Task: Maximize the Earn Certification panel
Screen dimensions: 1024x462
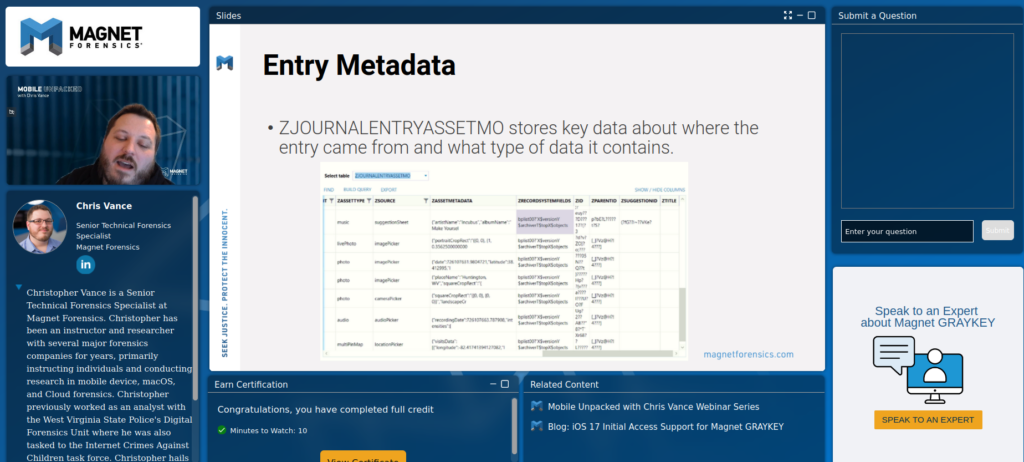Action: (x=505, y=384)
